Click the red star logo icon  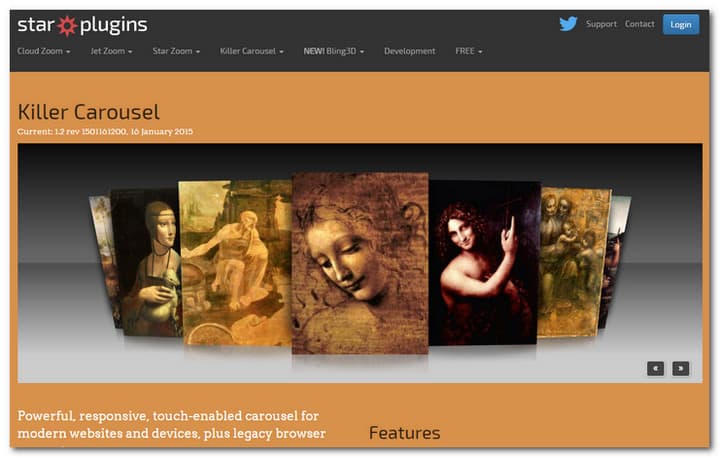pyautogui.click(x=67, y=26)
